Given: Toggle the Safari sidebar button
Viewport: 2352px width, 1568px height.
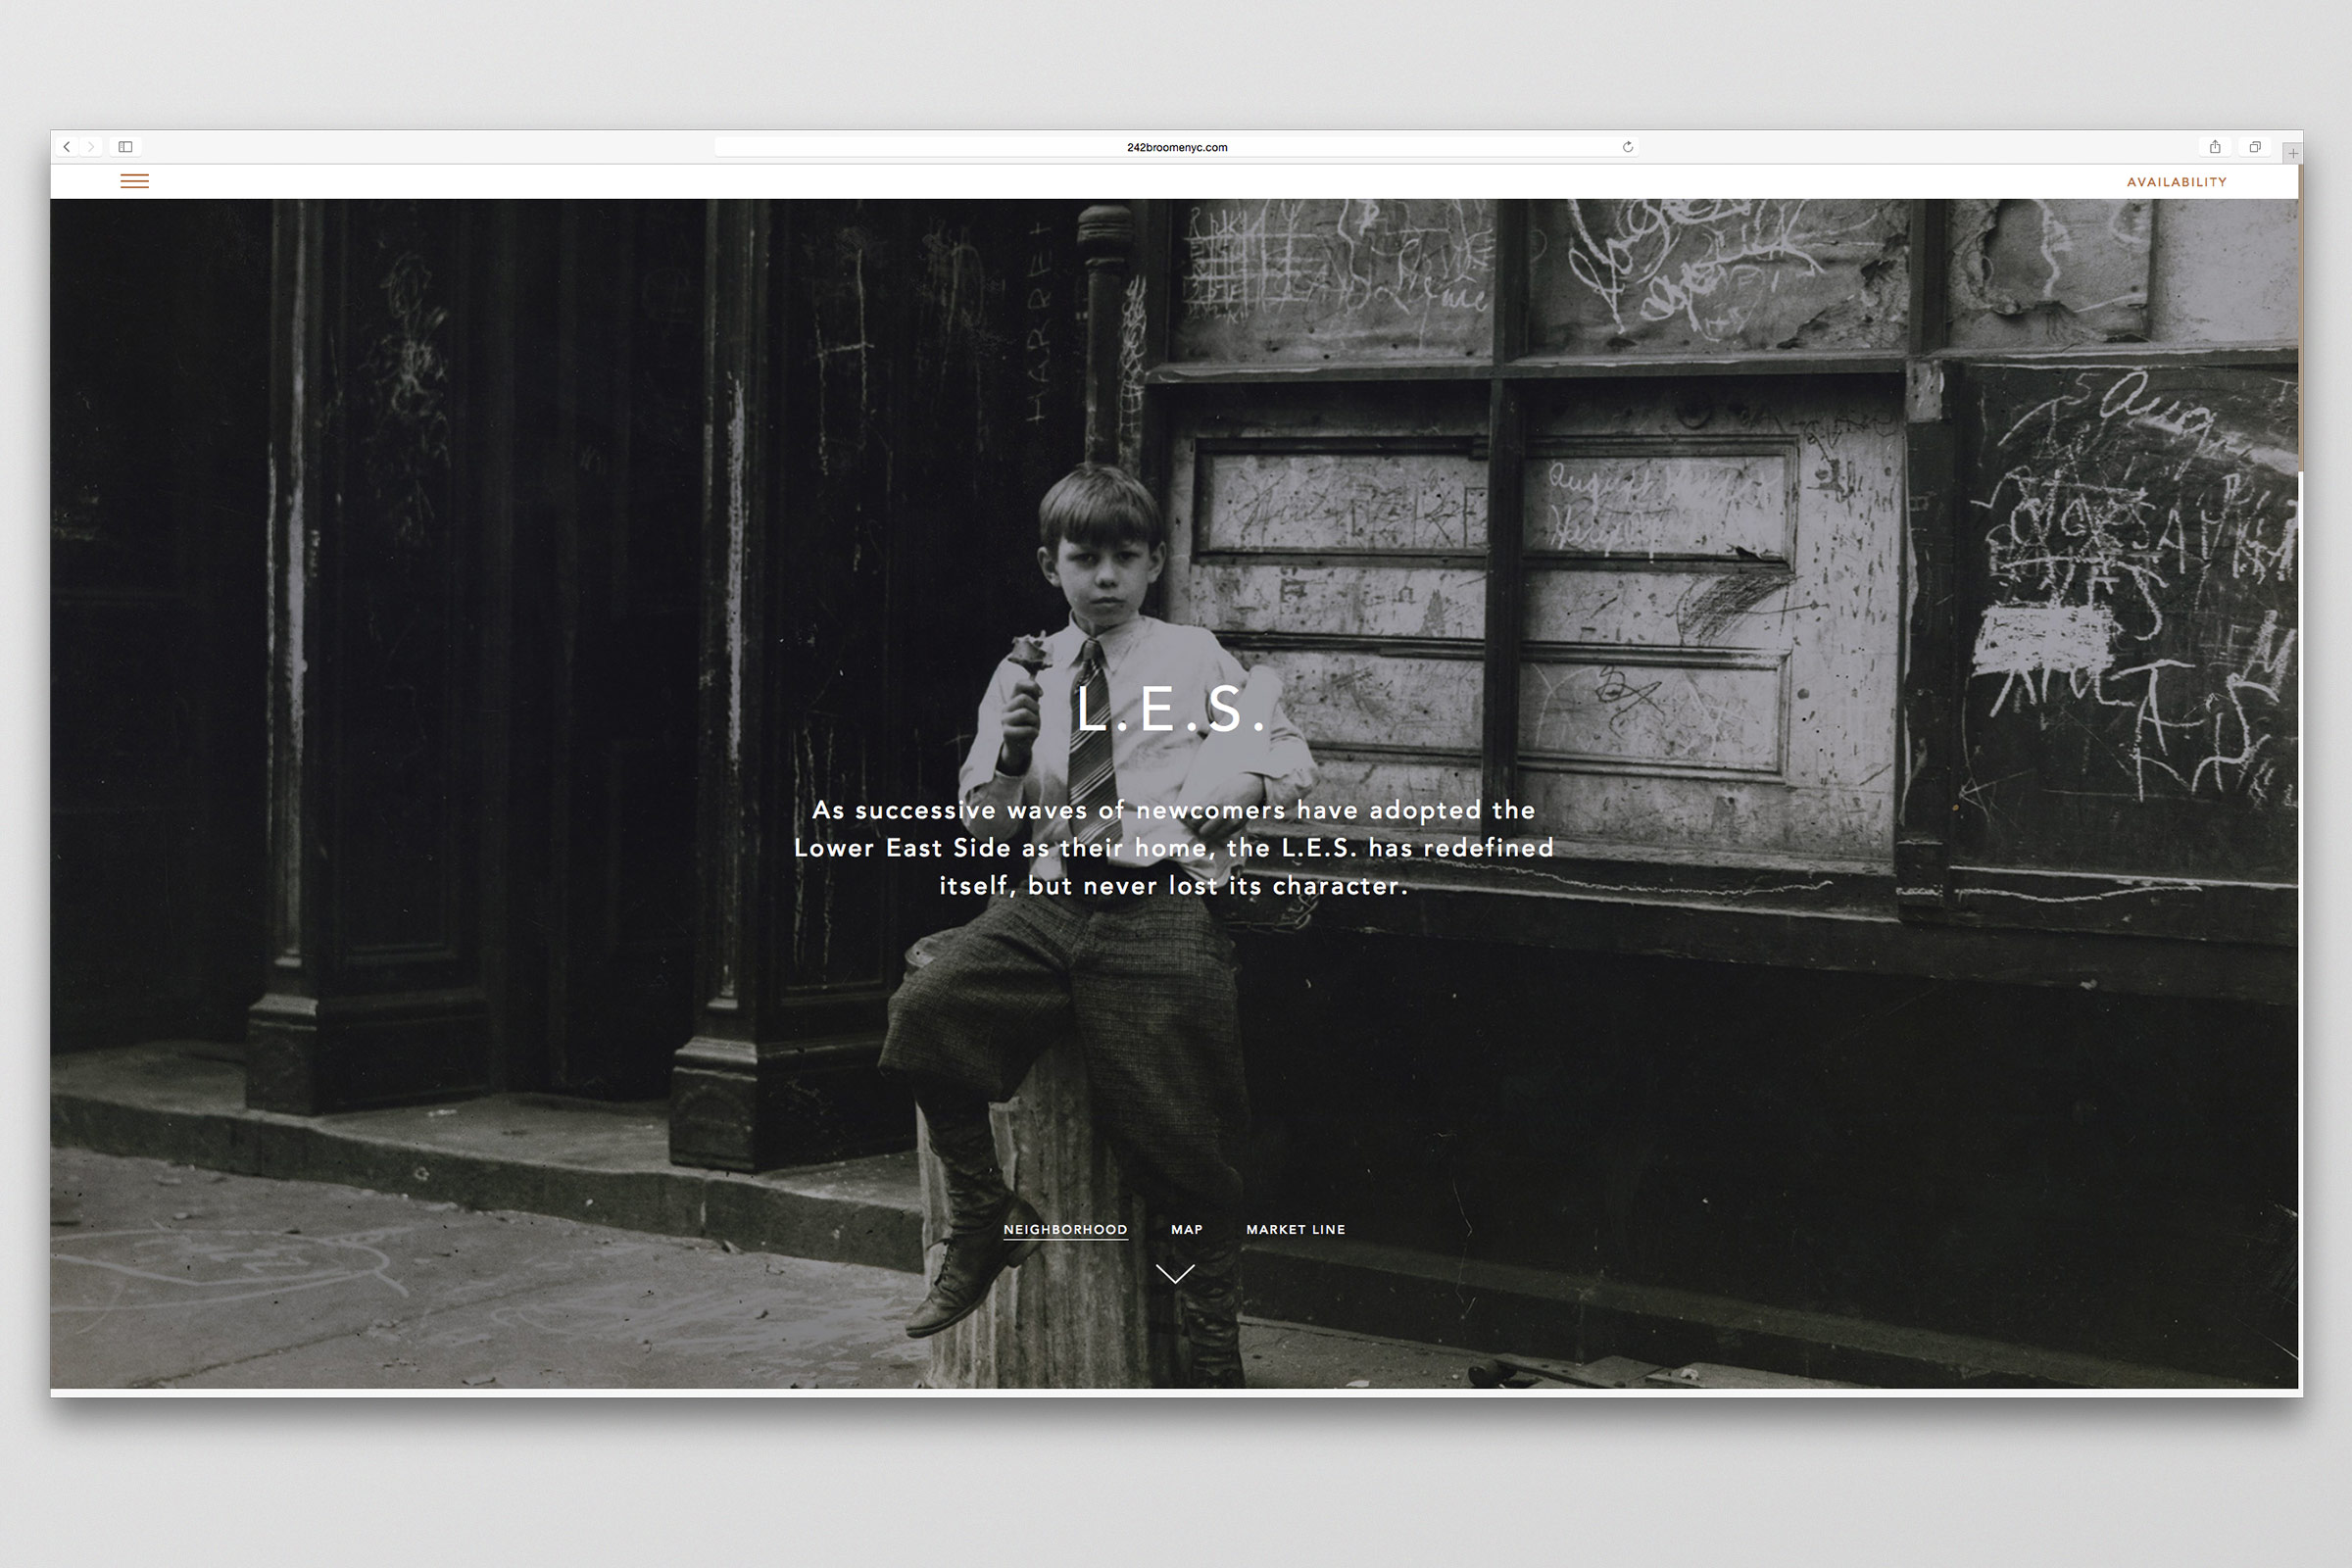Looking at the screenshot, I should [x=125, y=147].
